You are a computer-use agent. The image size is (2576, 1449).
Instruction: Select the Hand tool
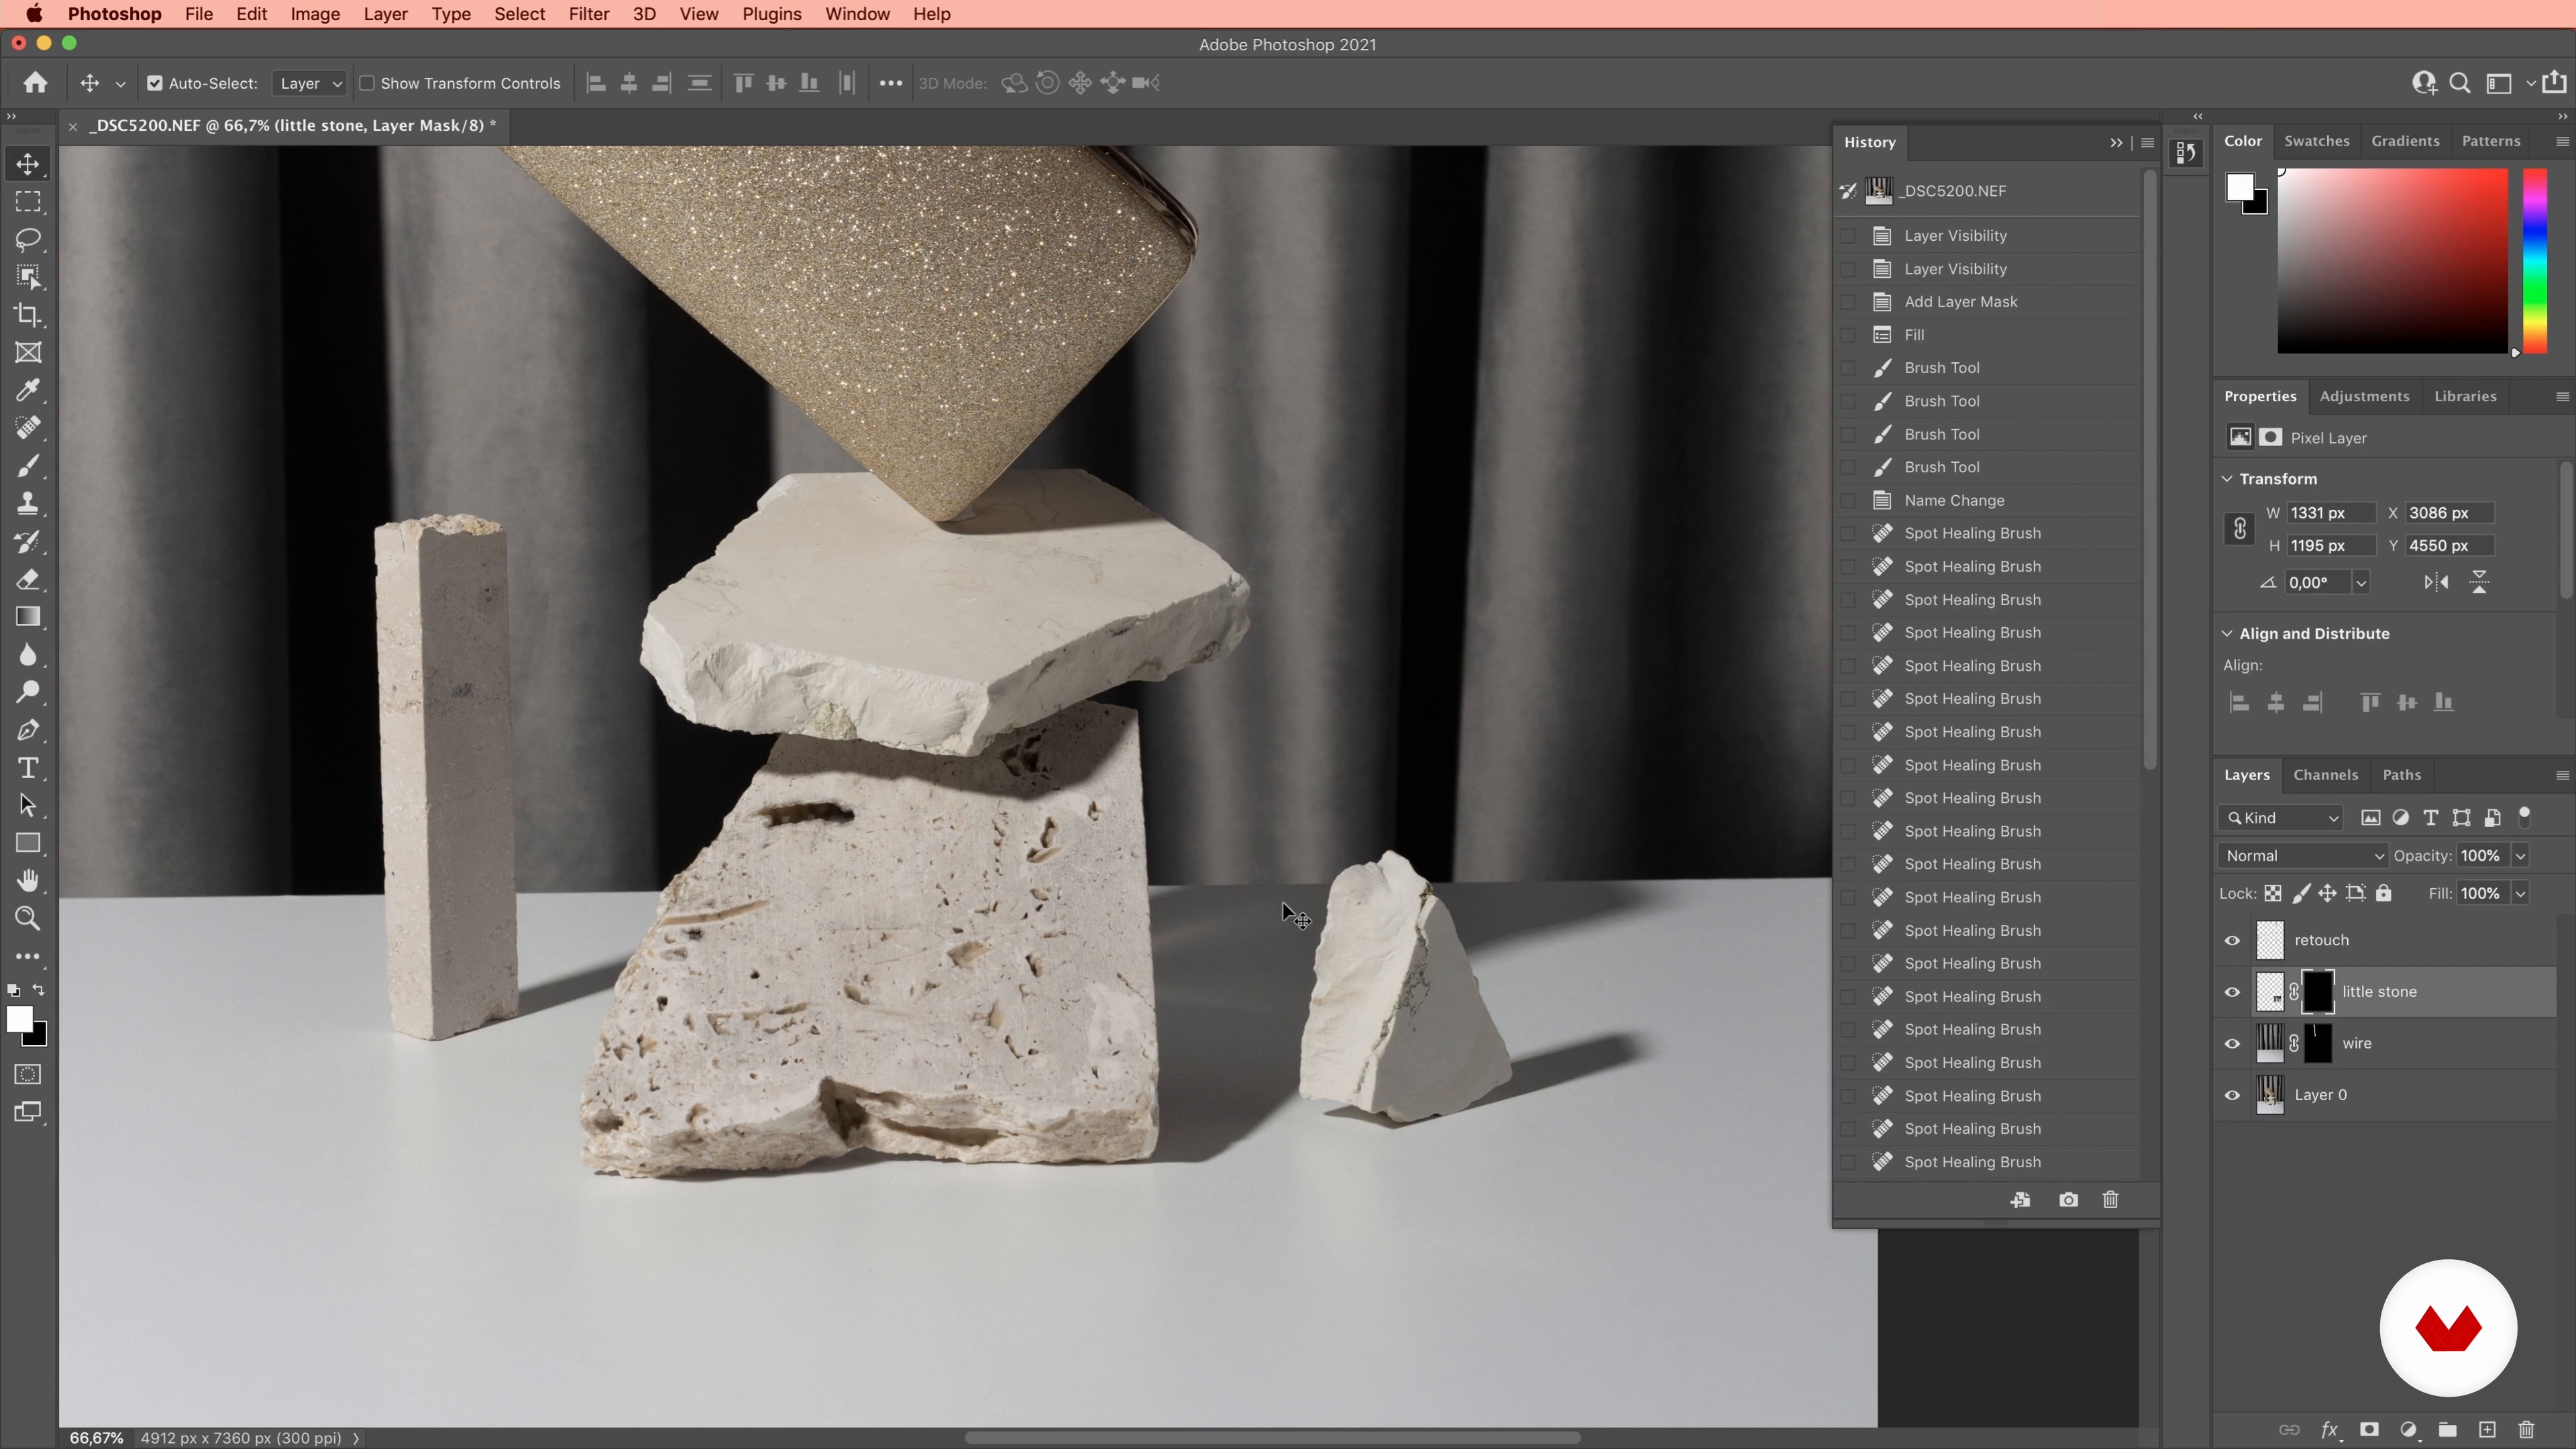[28, 881]
